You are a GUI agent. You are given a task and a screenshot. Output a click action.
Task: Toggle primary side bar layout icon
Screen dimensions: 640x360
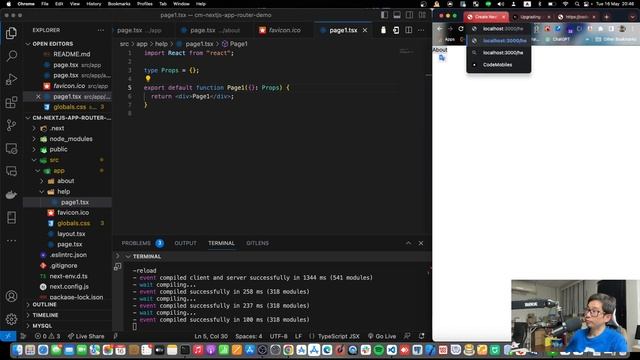[x=384, y=15]
